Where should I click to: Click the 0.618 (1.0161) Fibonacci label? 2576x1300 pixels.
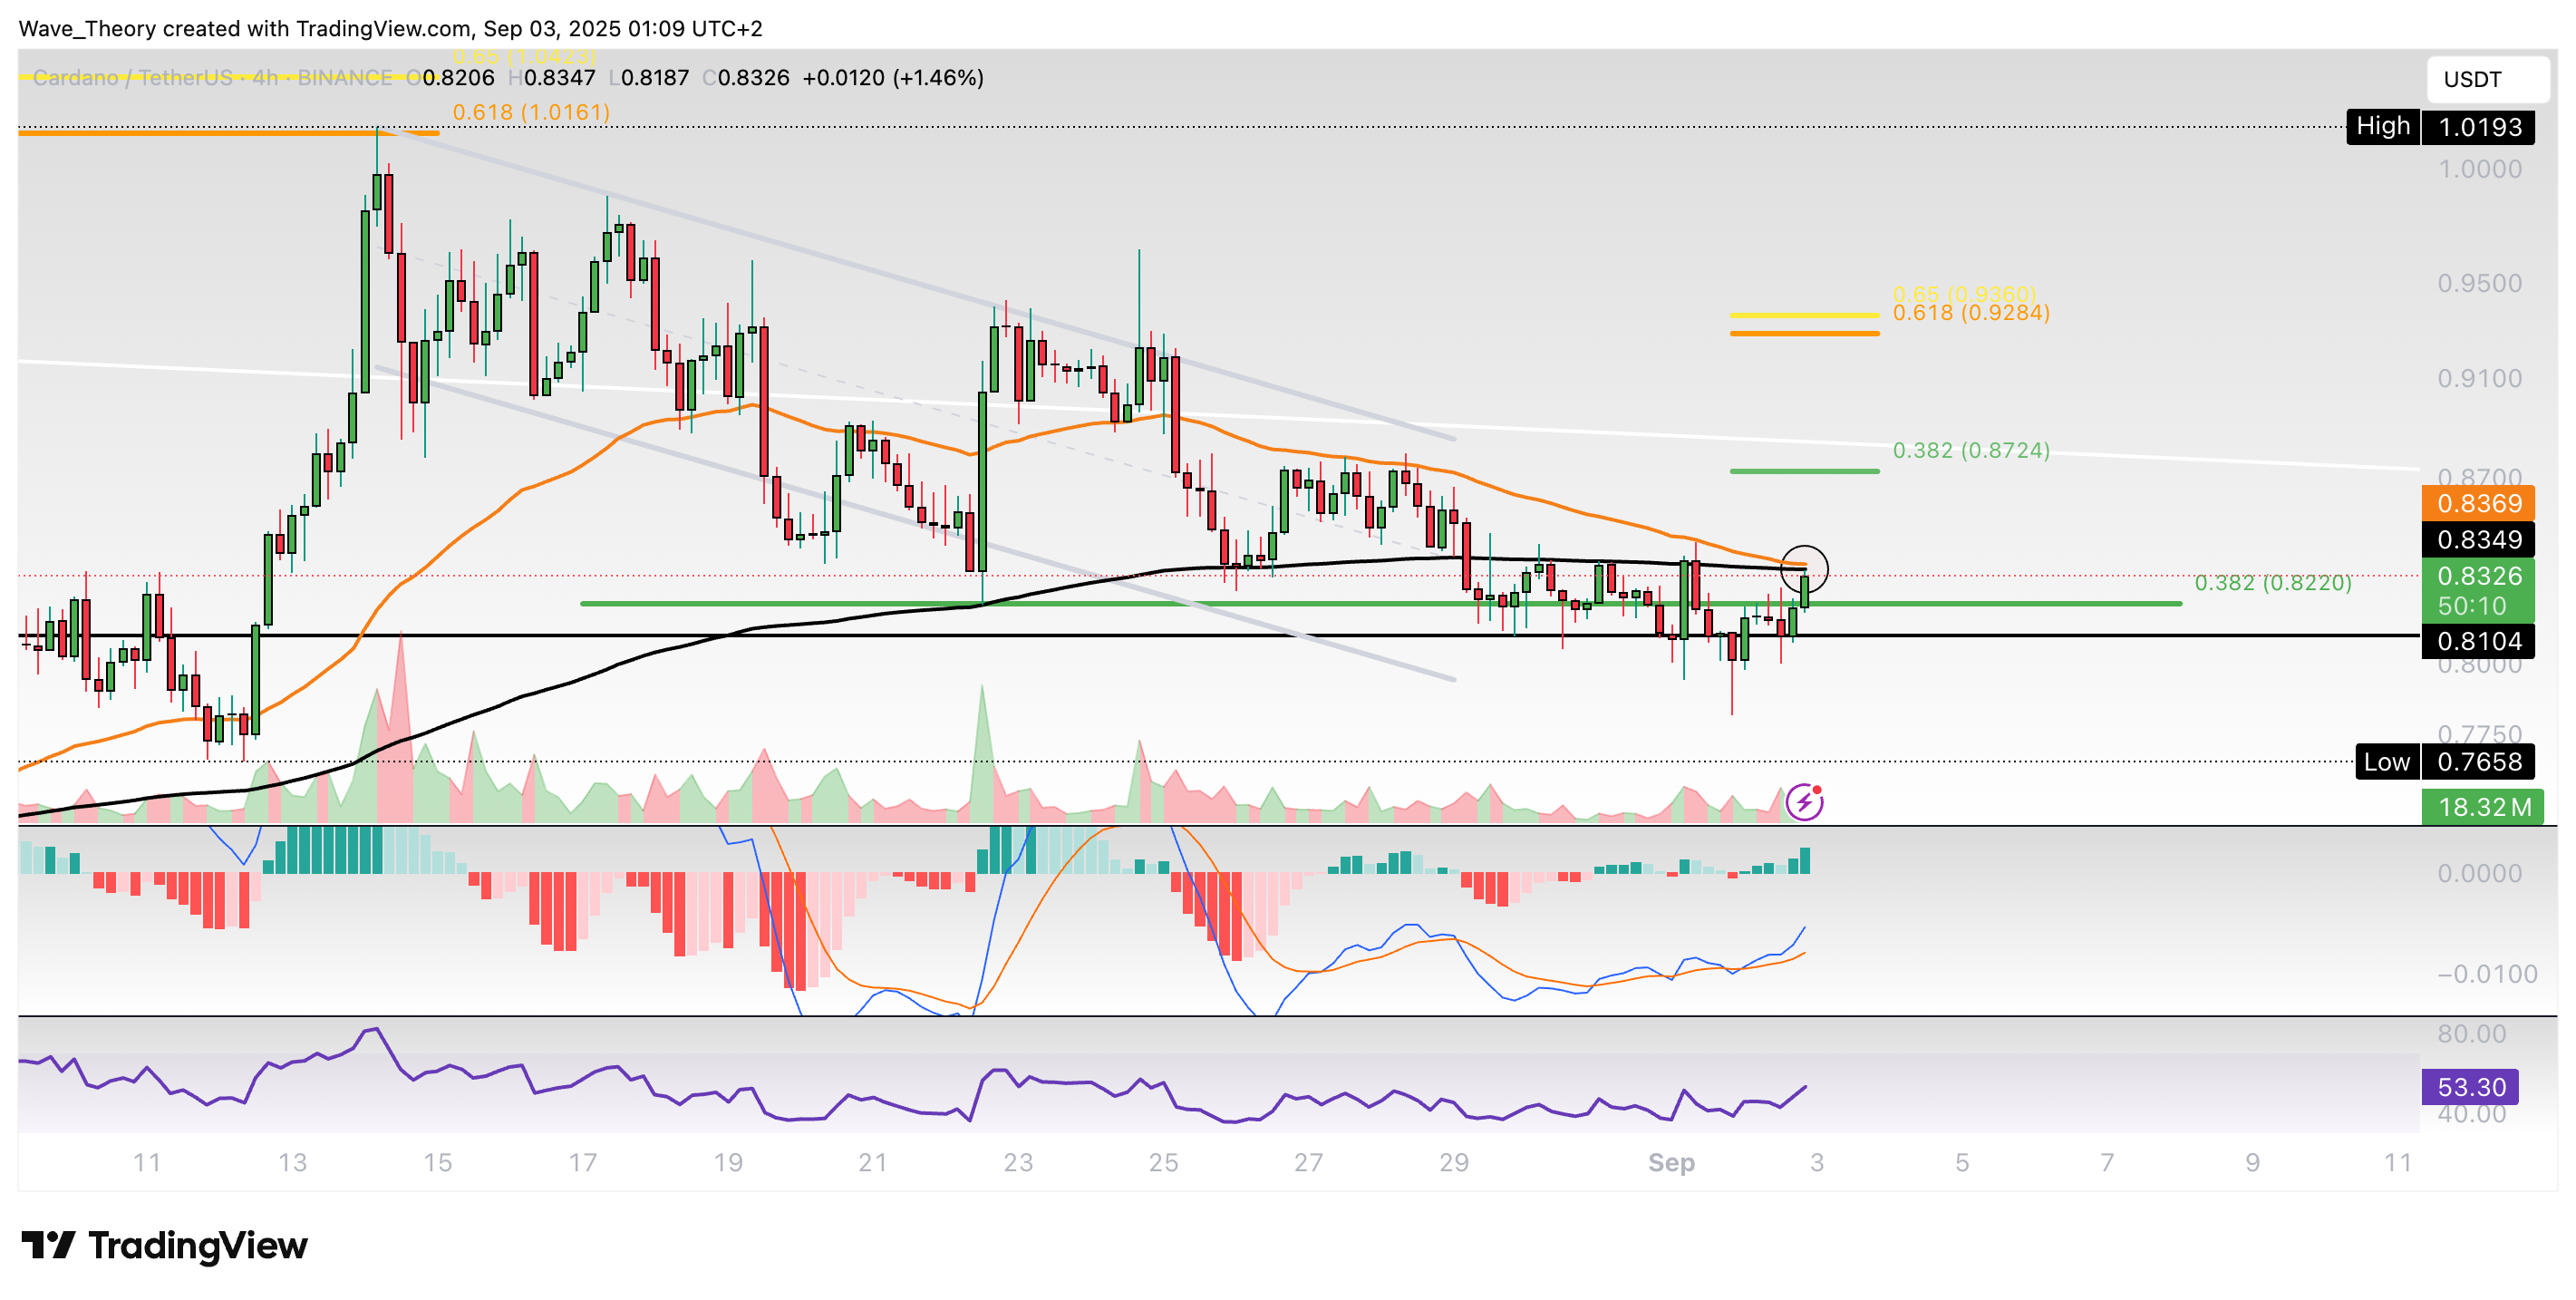point(531,112)
